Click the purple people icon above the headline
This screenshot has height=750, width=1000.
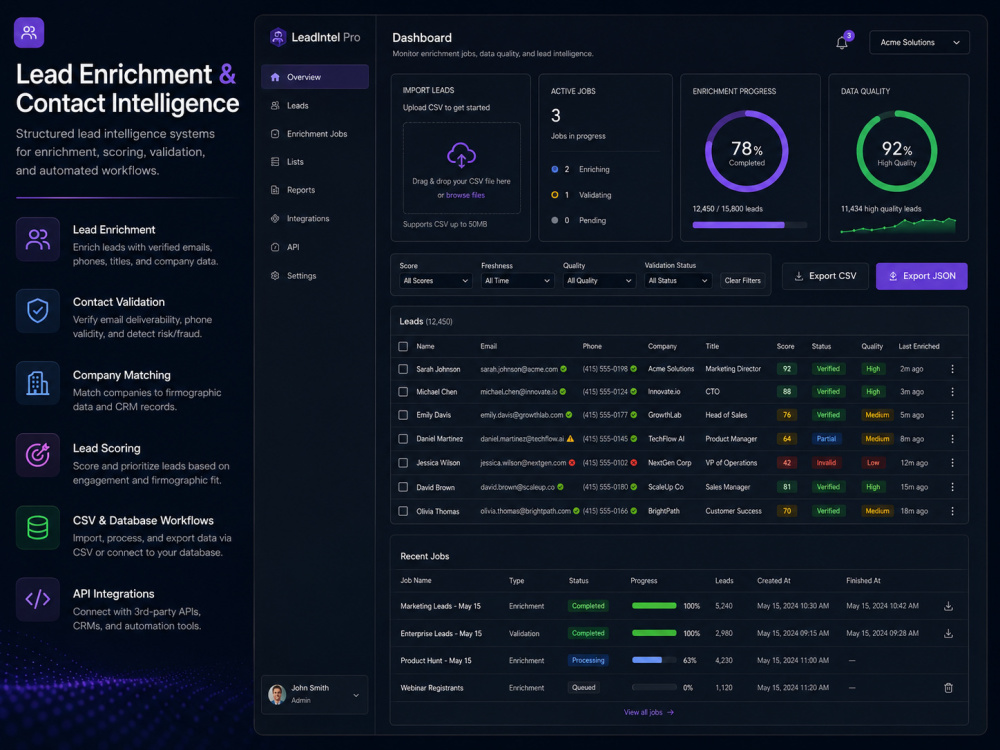point(29,33)
